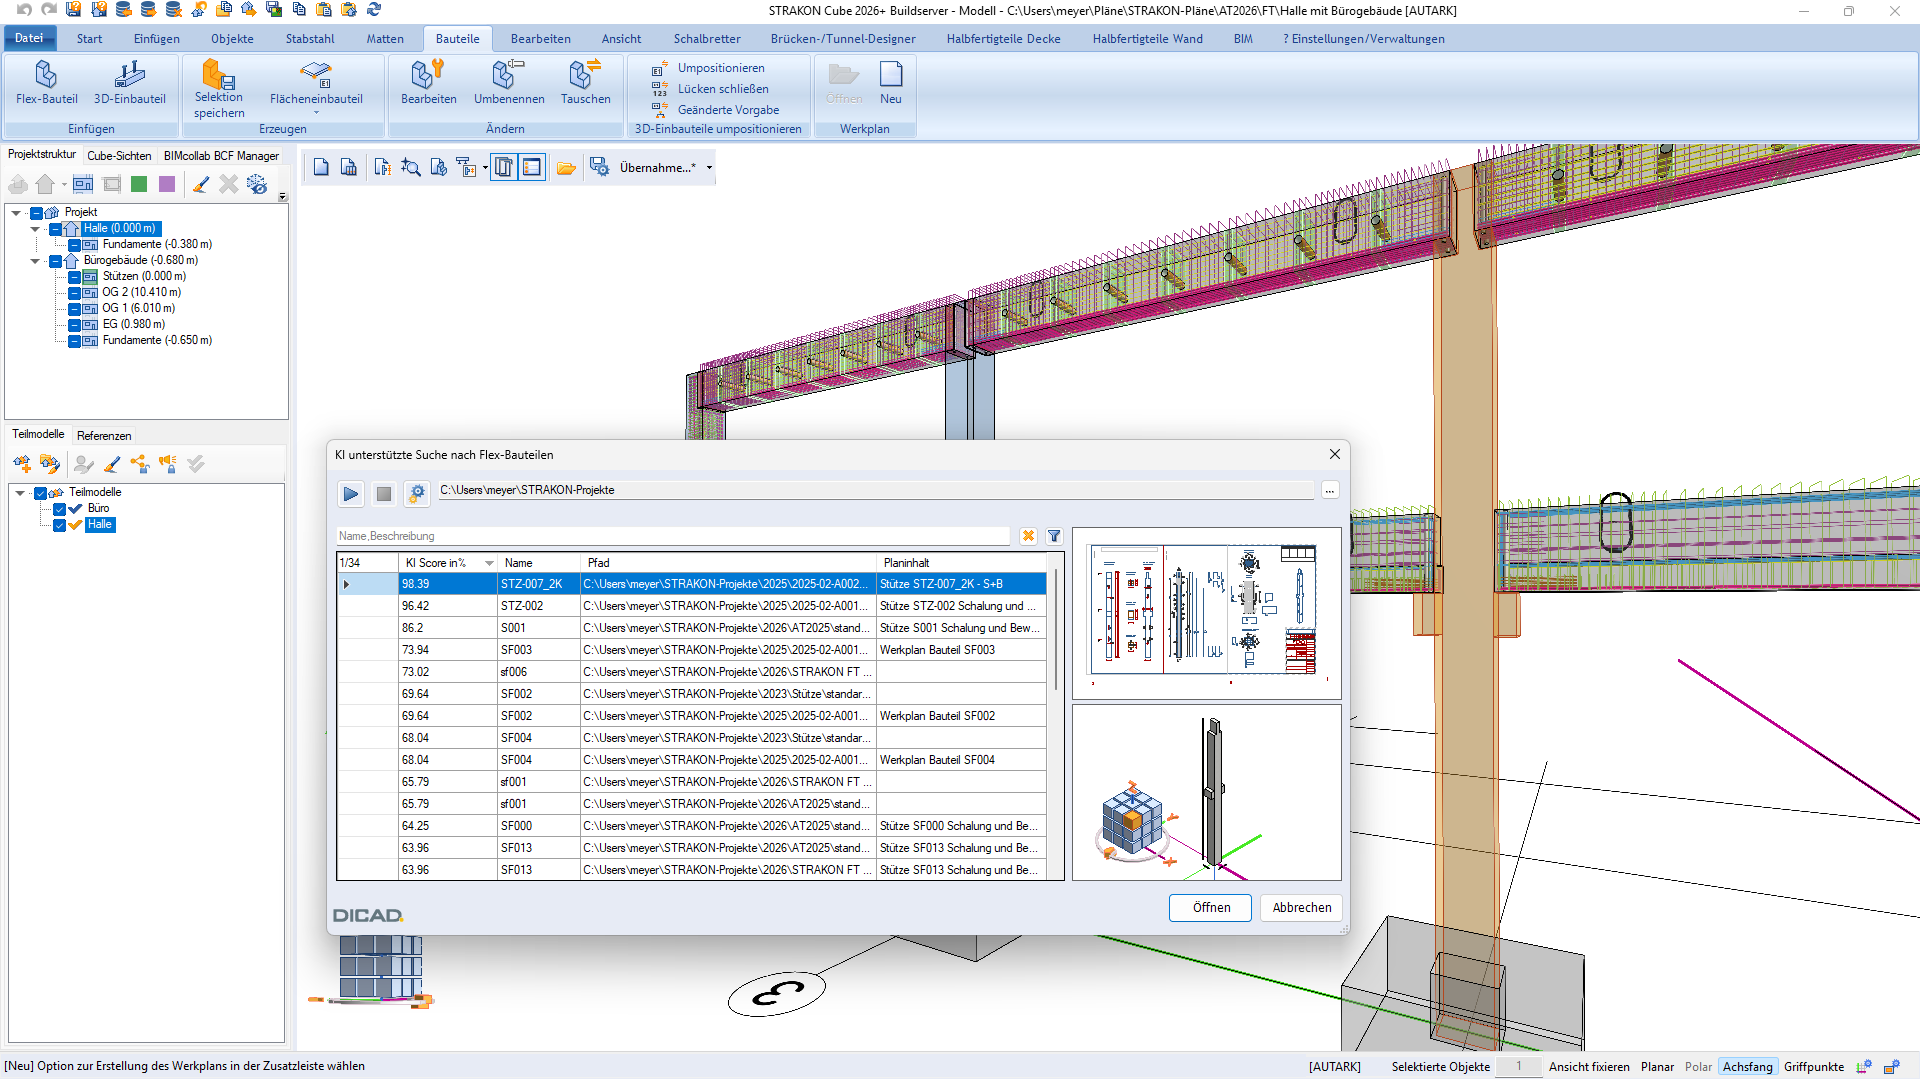Open the Übernahme dropdown arrow

point(710,168)
